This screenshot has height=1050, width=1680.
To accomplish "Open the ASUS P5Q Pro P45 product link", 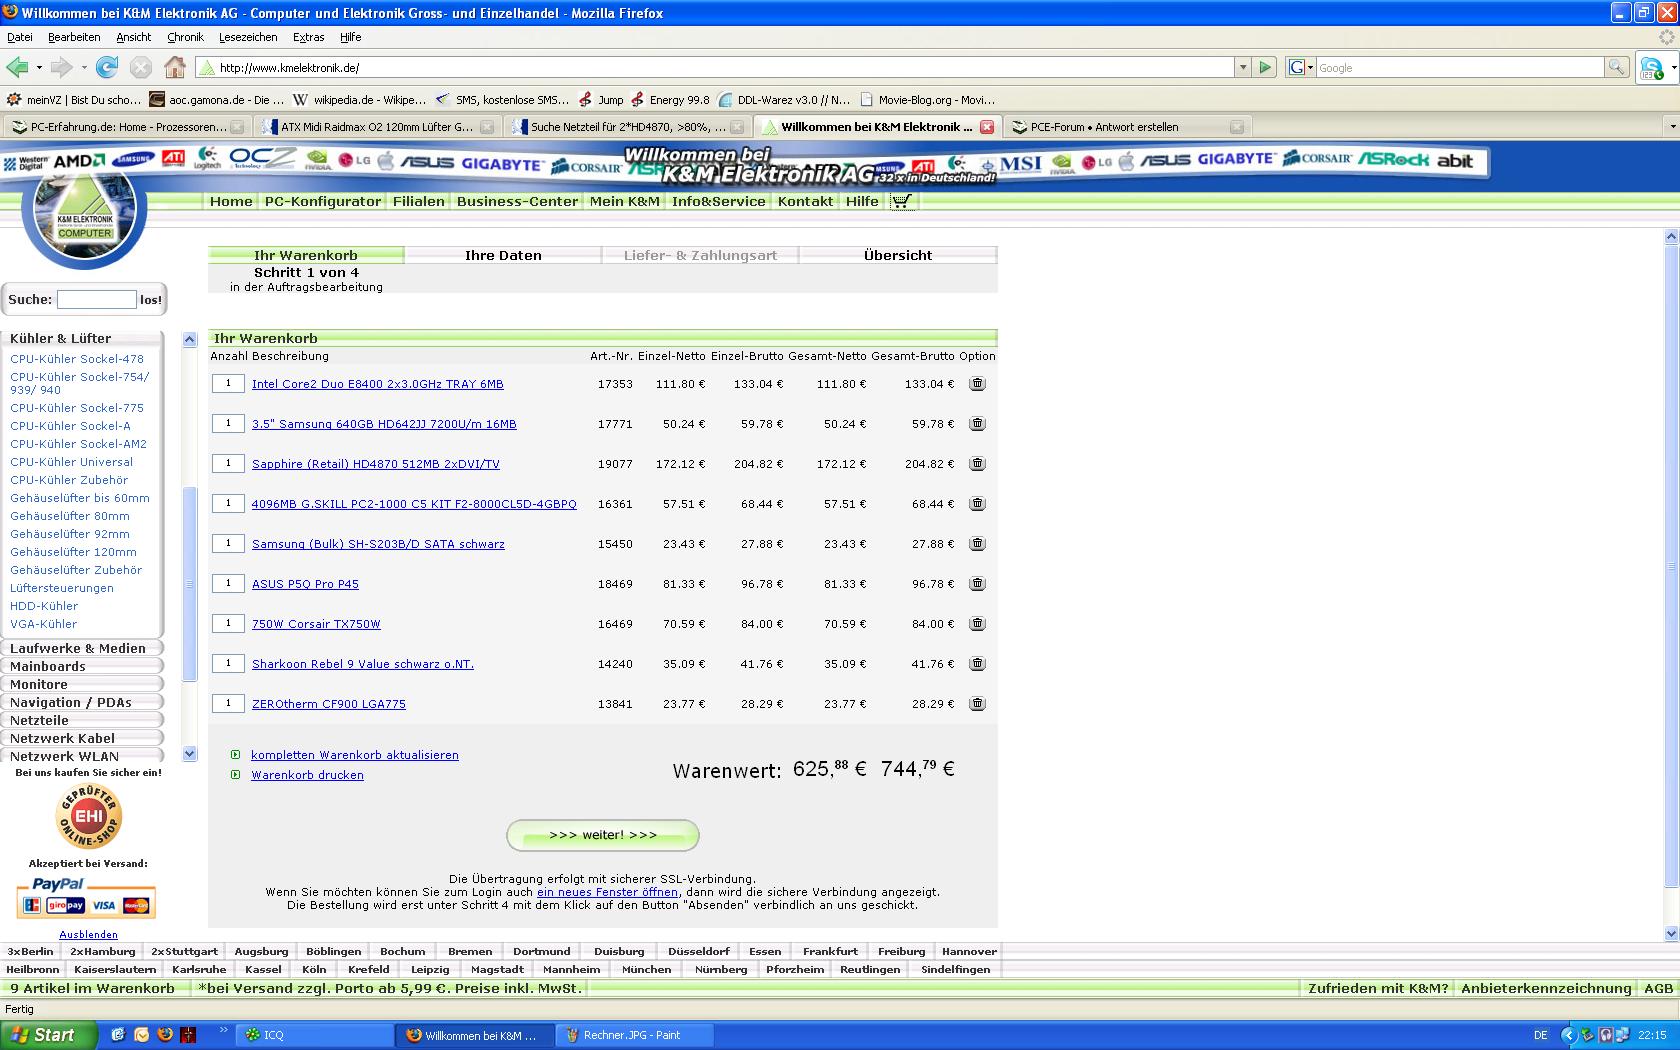I will click(x=305, y=584).
